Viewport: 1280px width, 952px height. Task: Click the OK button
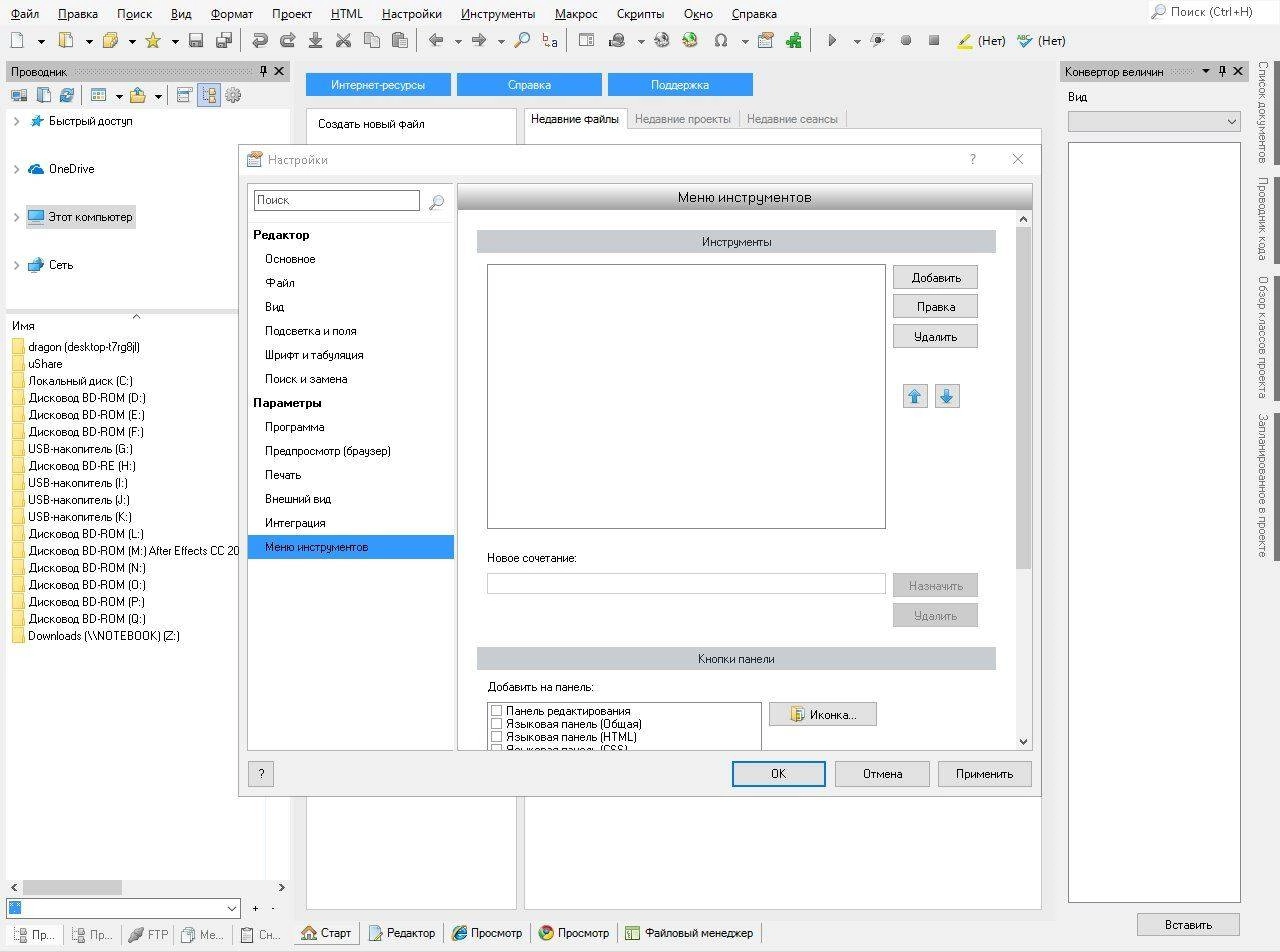click(x=778, y=774)
